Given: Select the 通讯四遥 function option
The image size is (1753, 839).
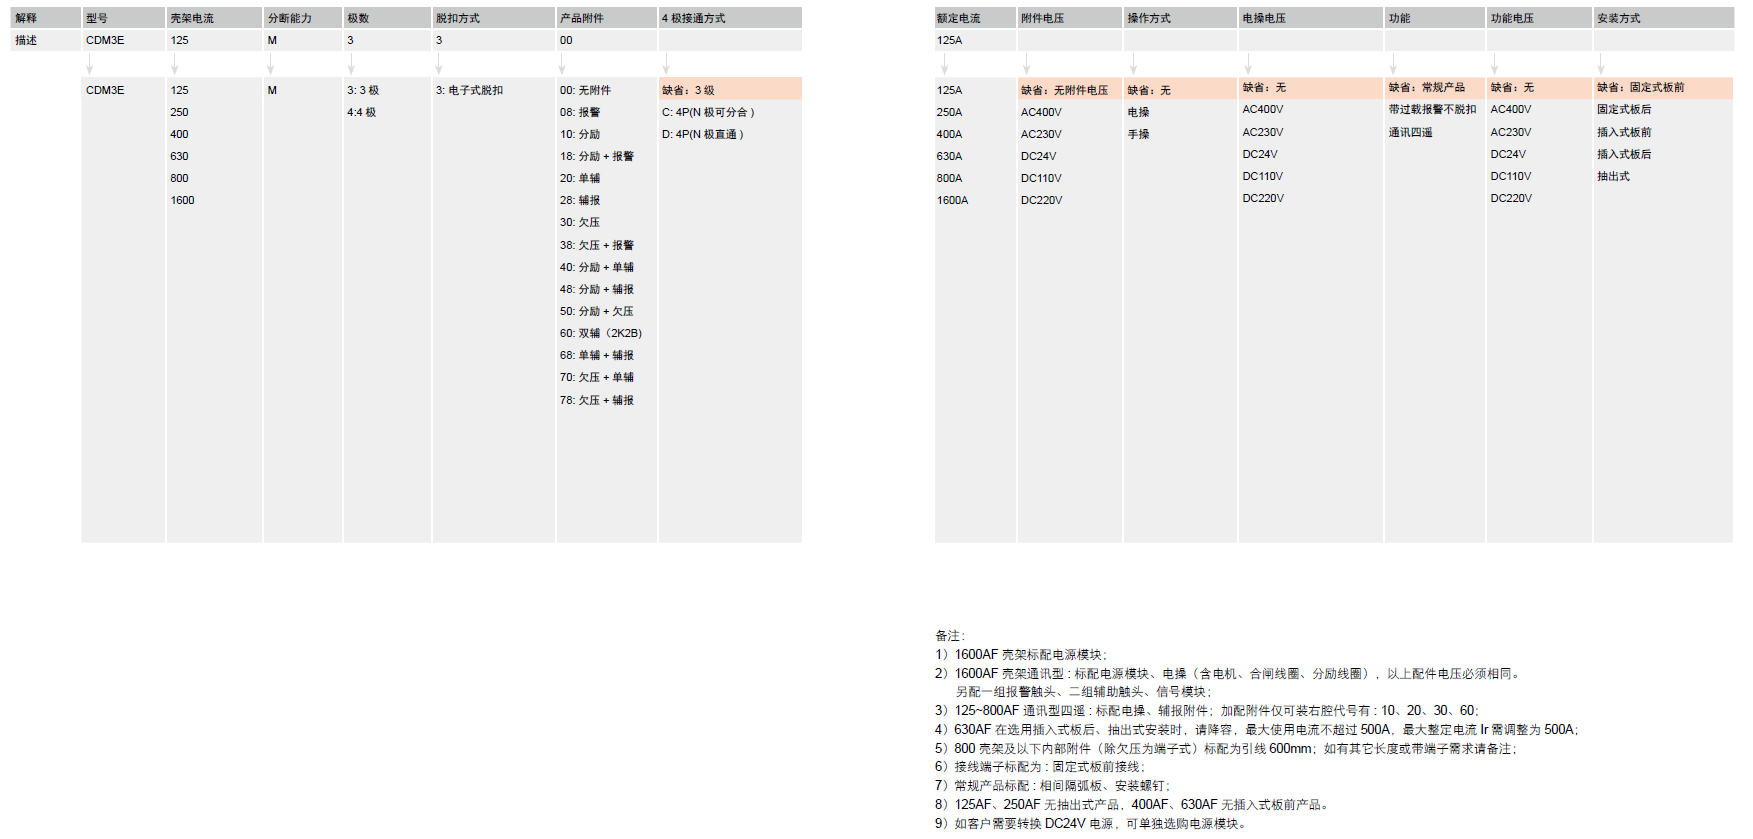Looking at the screenshot, I should (x=1410, y=132).
